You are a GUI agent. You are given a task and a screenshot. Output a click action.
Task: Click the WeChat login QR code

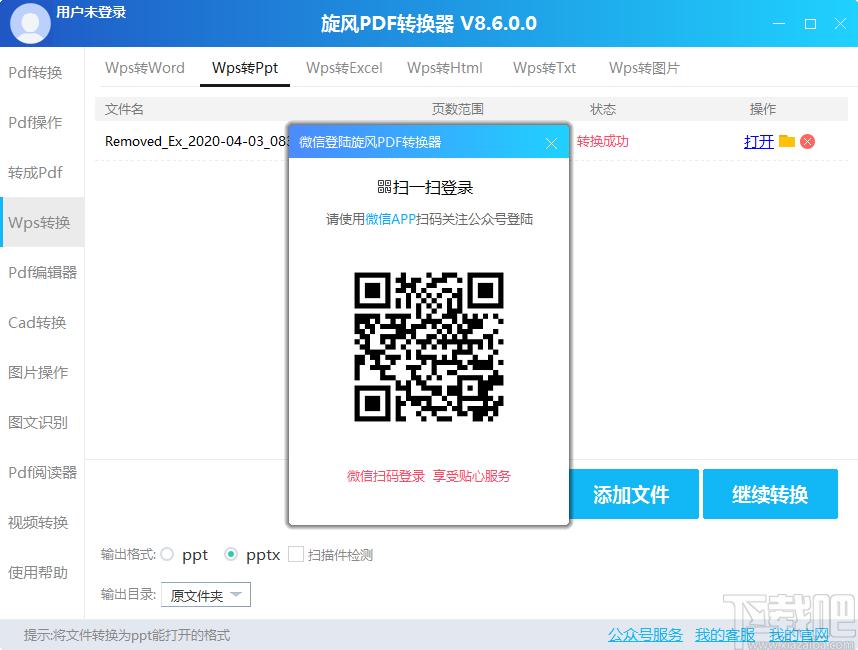(428, 347)
